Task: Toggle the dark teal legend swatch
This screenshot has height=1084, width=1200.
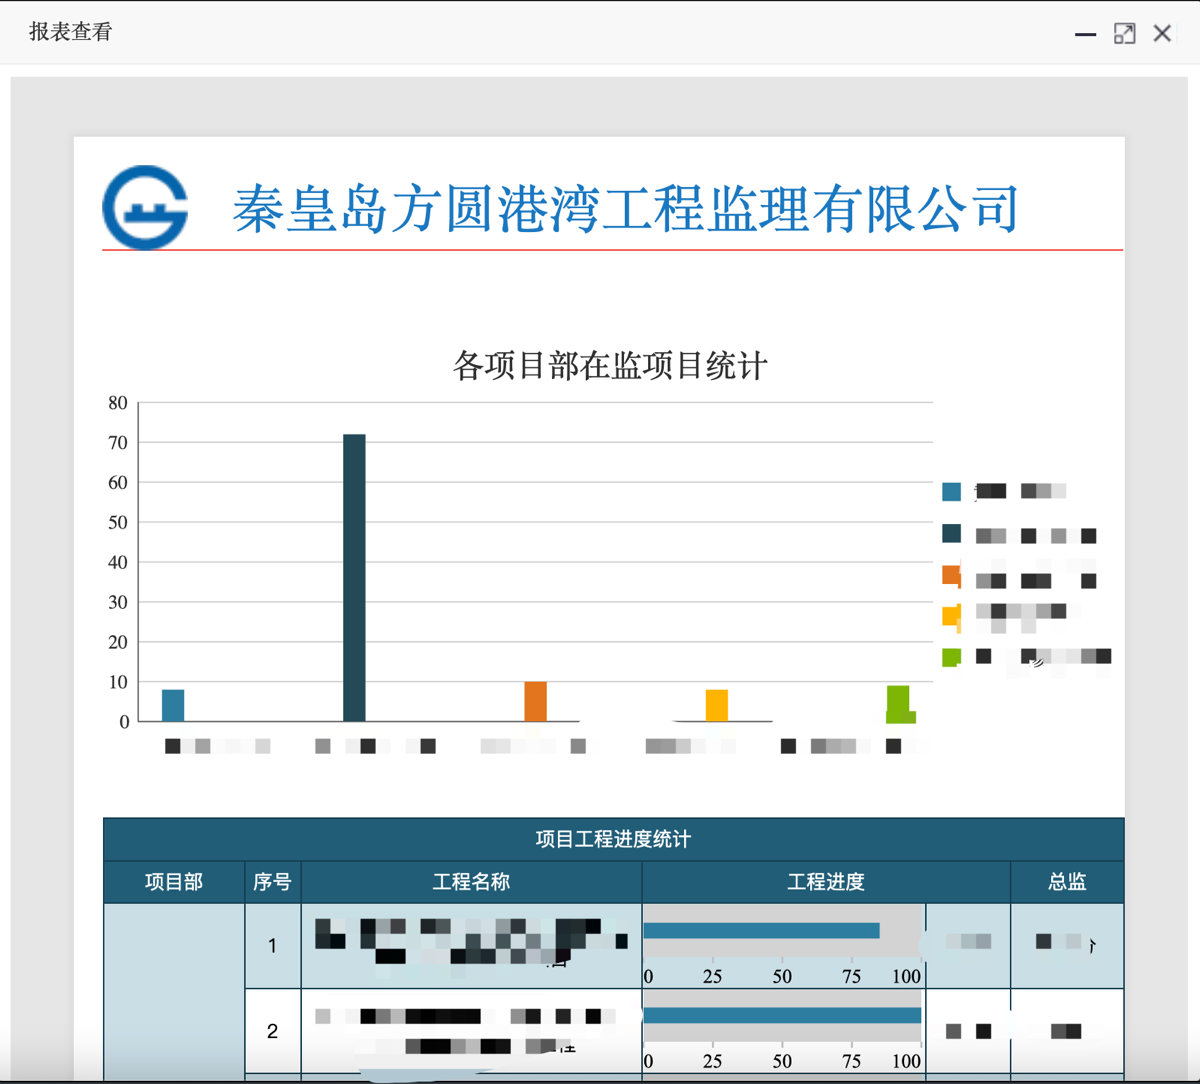Action: coord(951,534)
